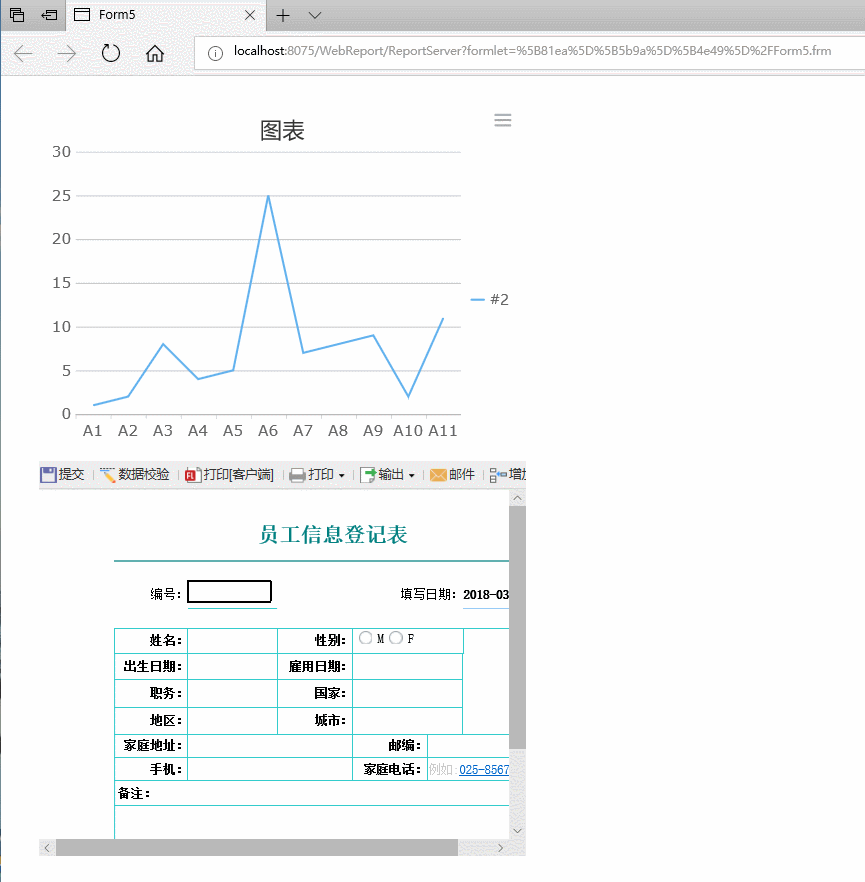
Task: Click the A10 x-axis label
Action: [408, 431]
